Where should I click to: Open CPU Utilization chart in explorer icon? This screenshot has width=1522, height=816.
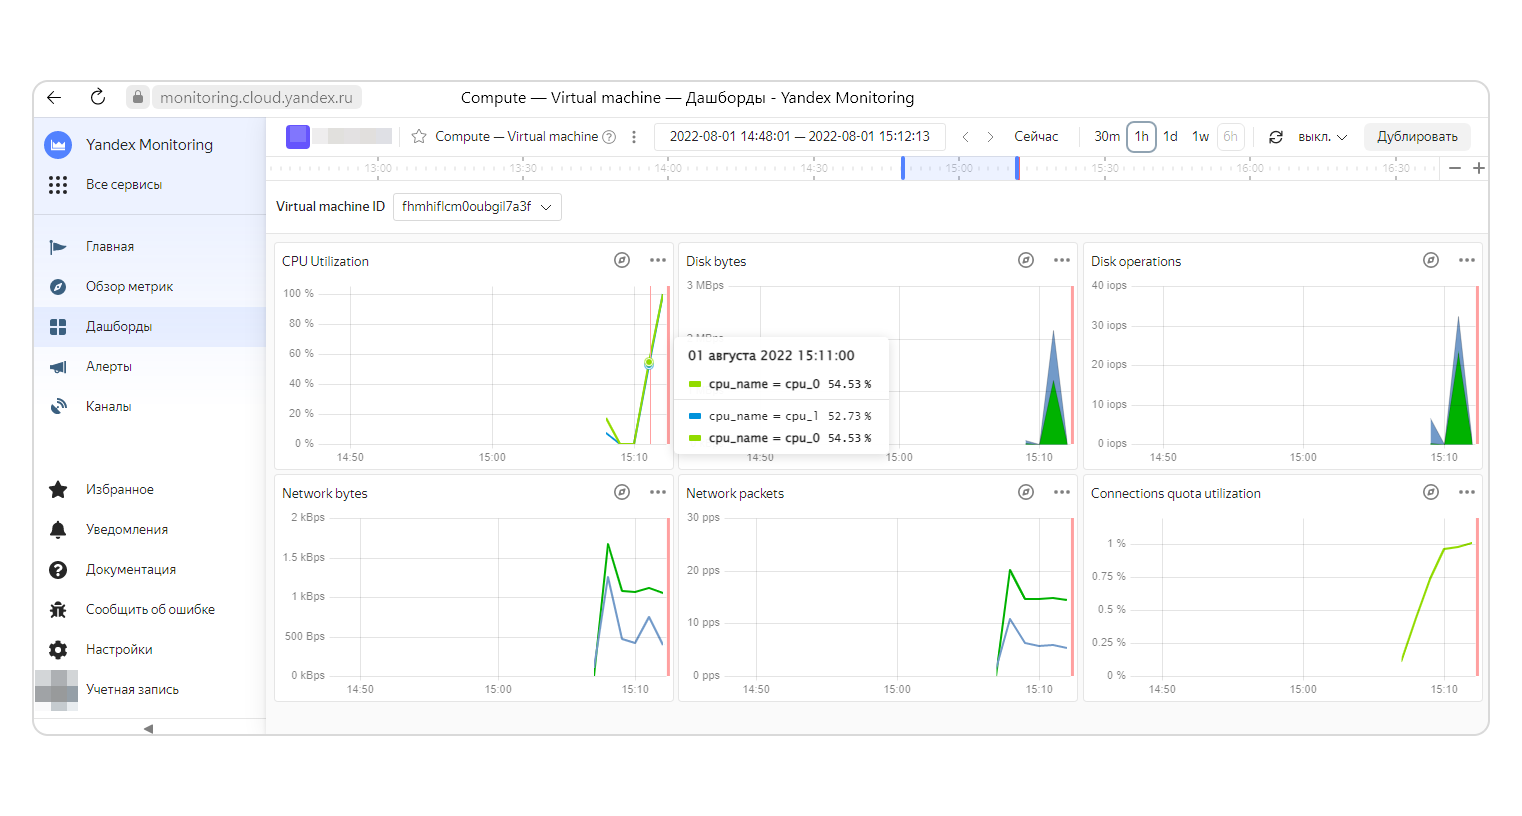[622, 260]
